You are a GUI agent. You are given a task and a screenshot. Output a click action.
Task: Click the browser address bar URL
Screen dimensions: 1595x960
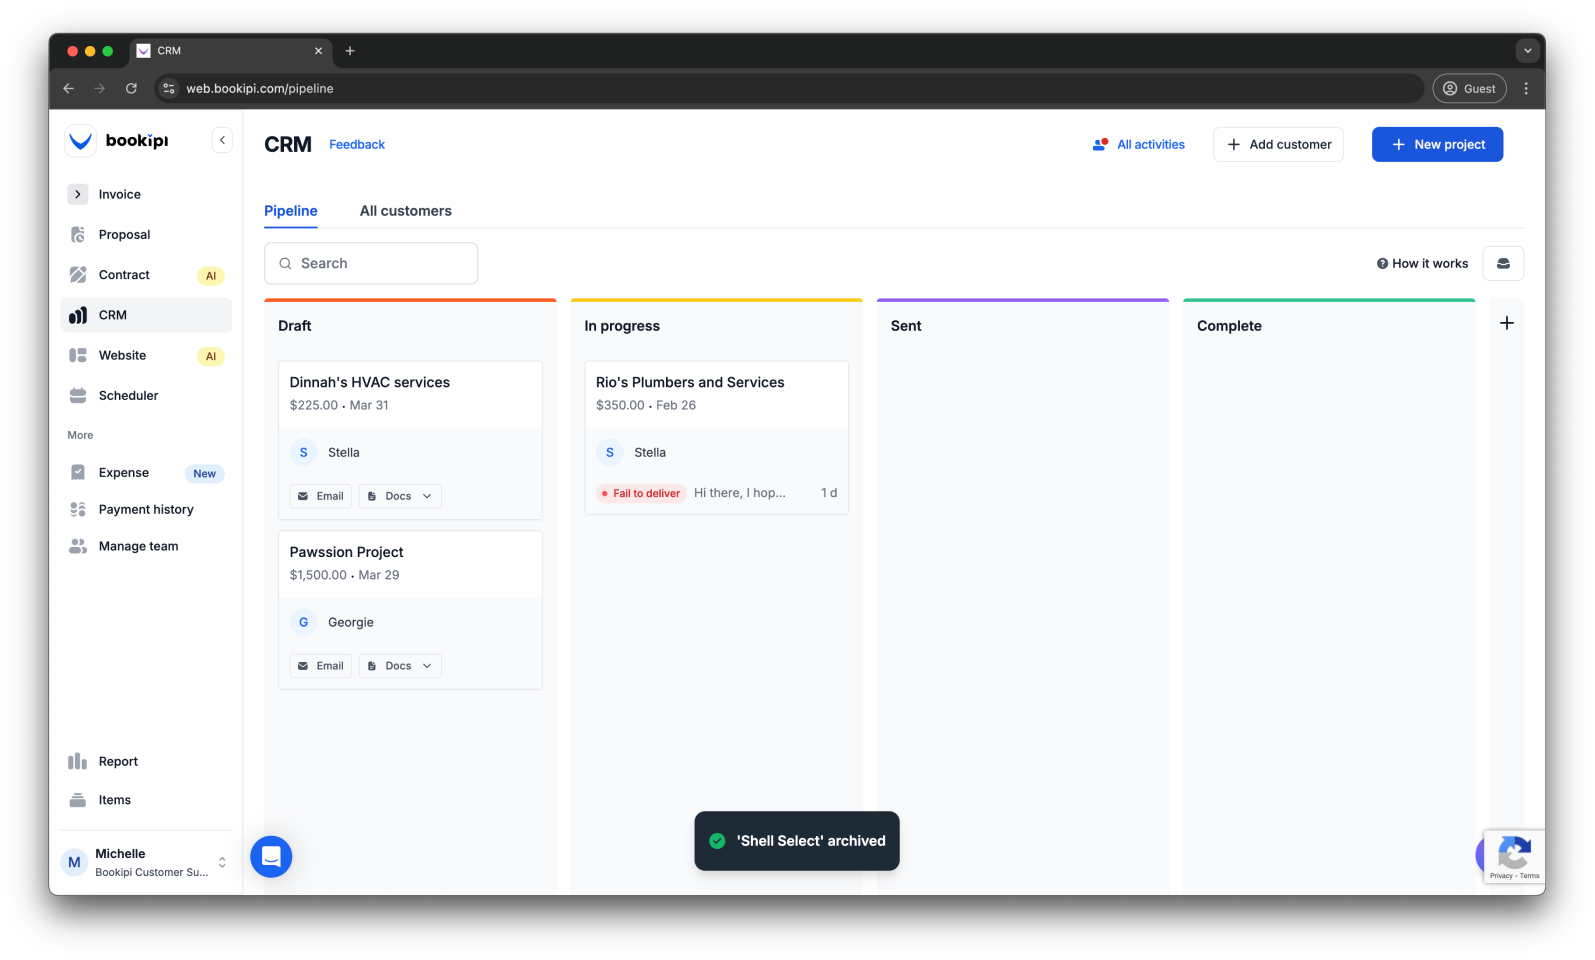coord(260,89)
